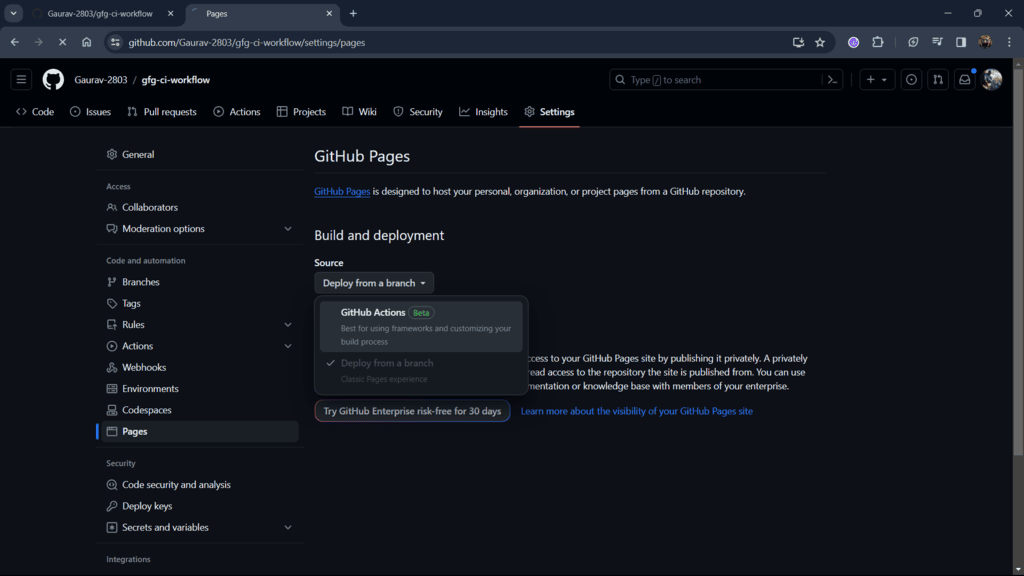Navigate back in browser history
This screenshot has height=576, width=1024.
(x=14, y=42)
